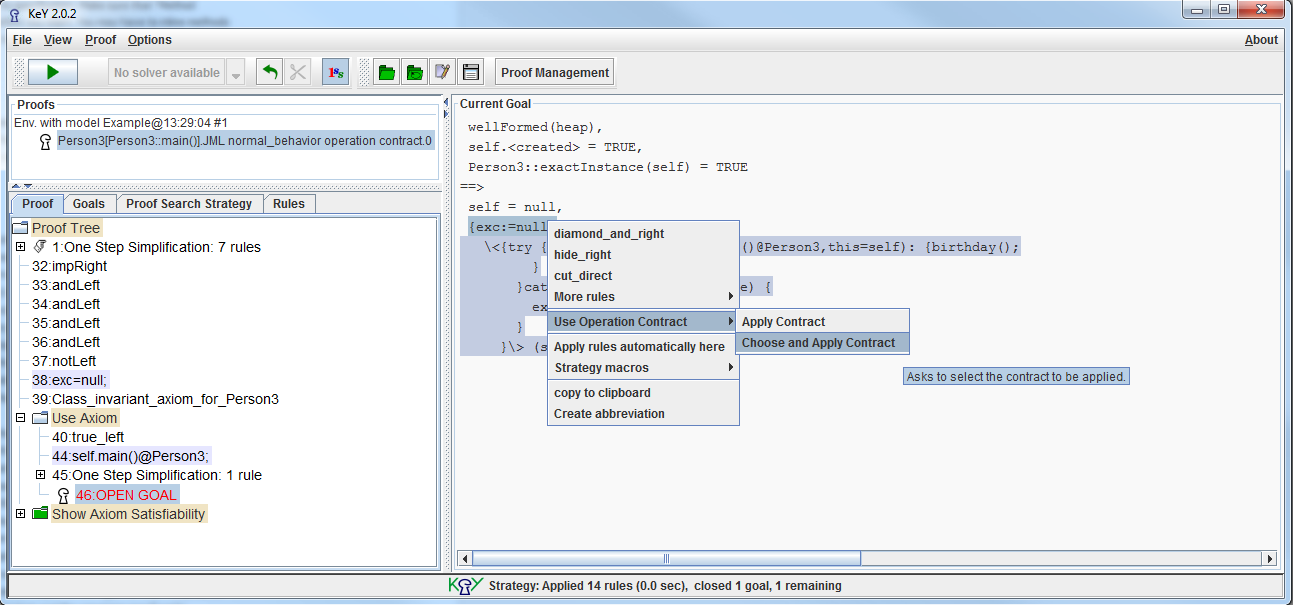Click the strategy status bar message
Screen dimensions: 1293x605
point(665,586)
